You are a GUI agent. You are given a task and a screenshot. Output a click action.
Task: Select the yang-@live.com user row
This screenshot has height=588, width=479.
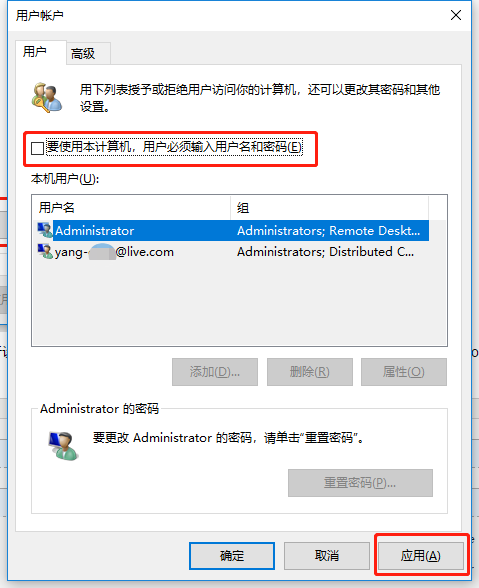[233, 252]
